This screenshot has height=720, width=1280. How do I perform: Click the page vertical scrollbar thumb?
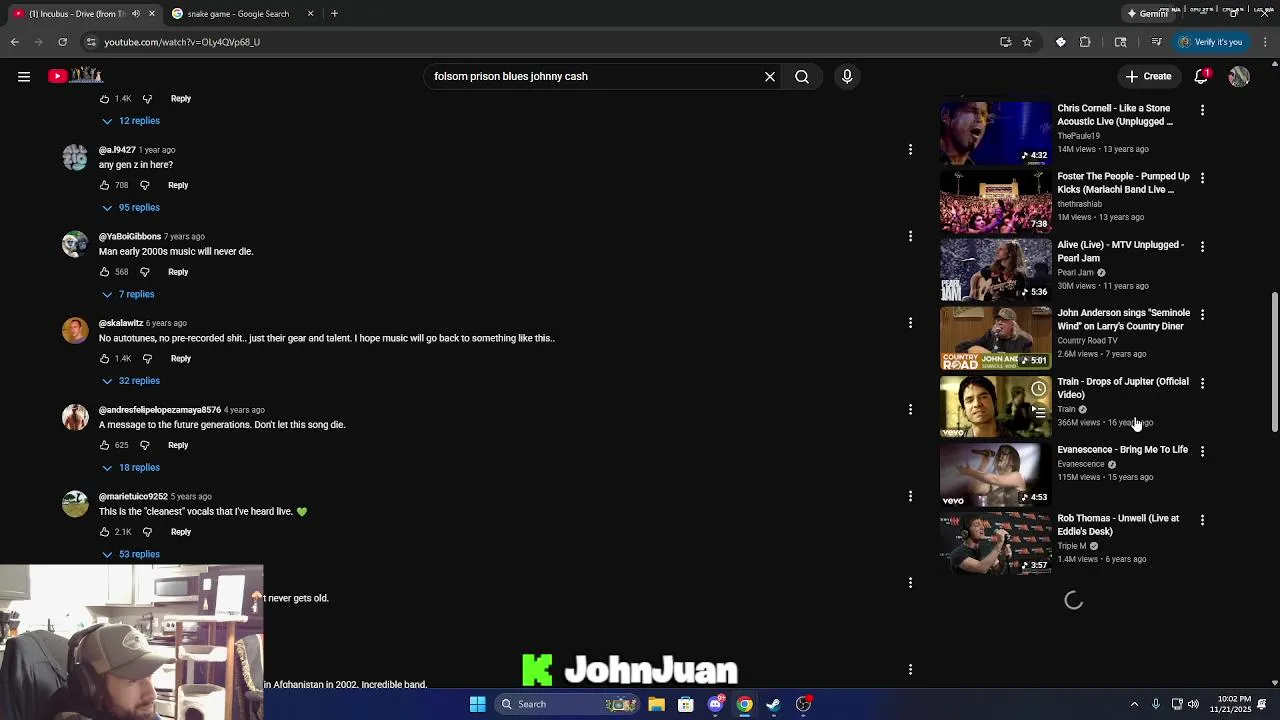(x=1274, y=362)
